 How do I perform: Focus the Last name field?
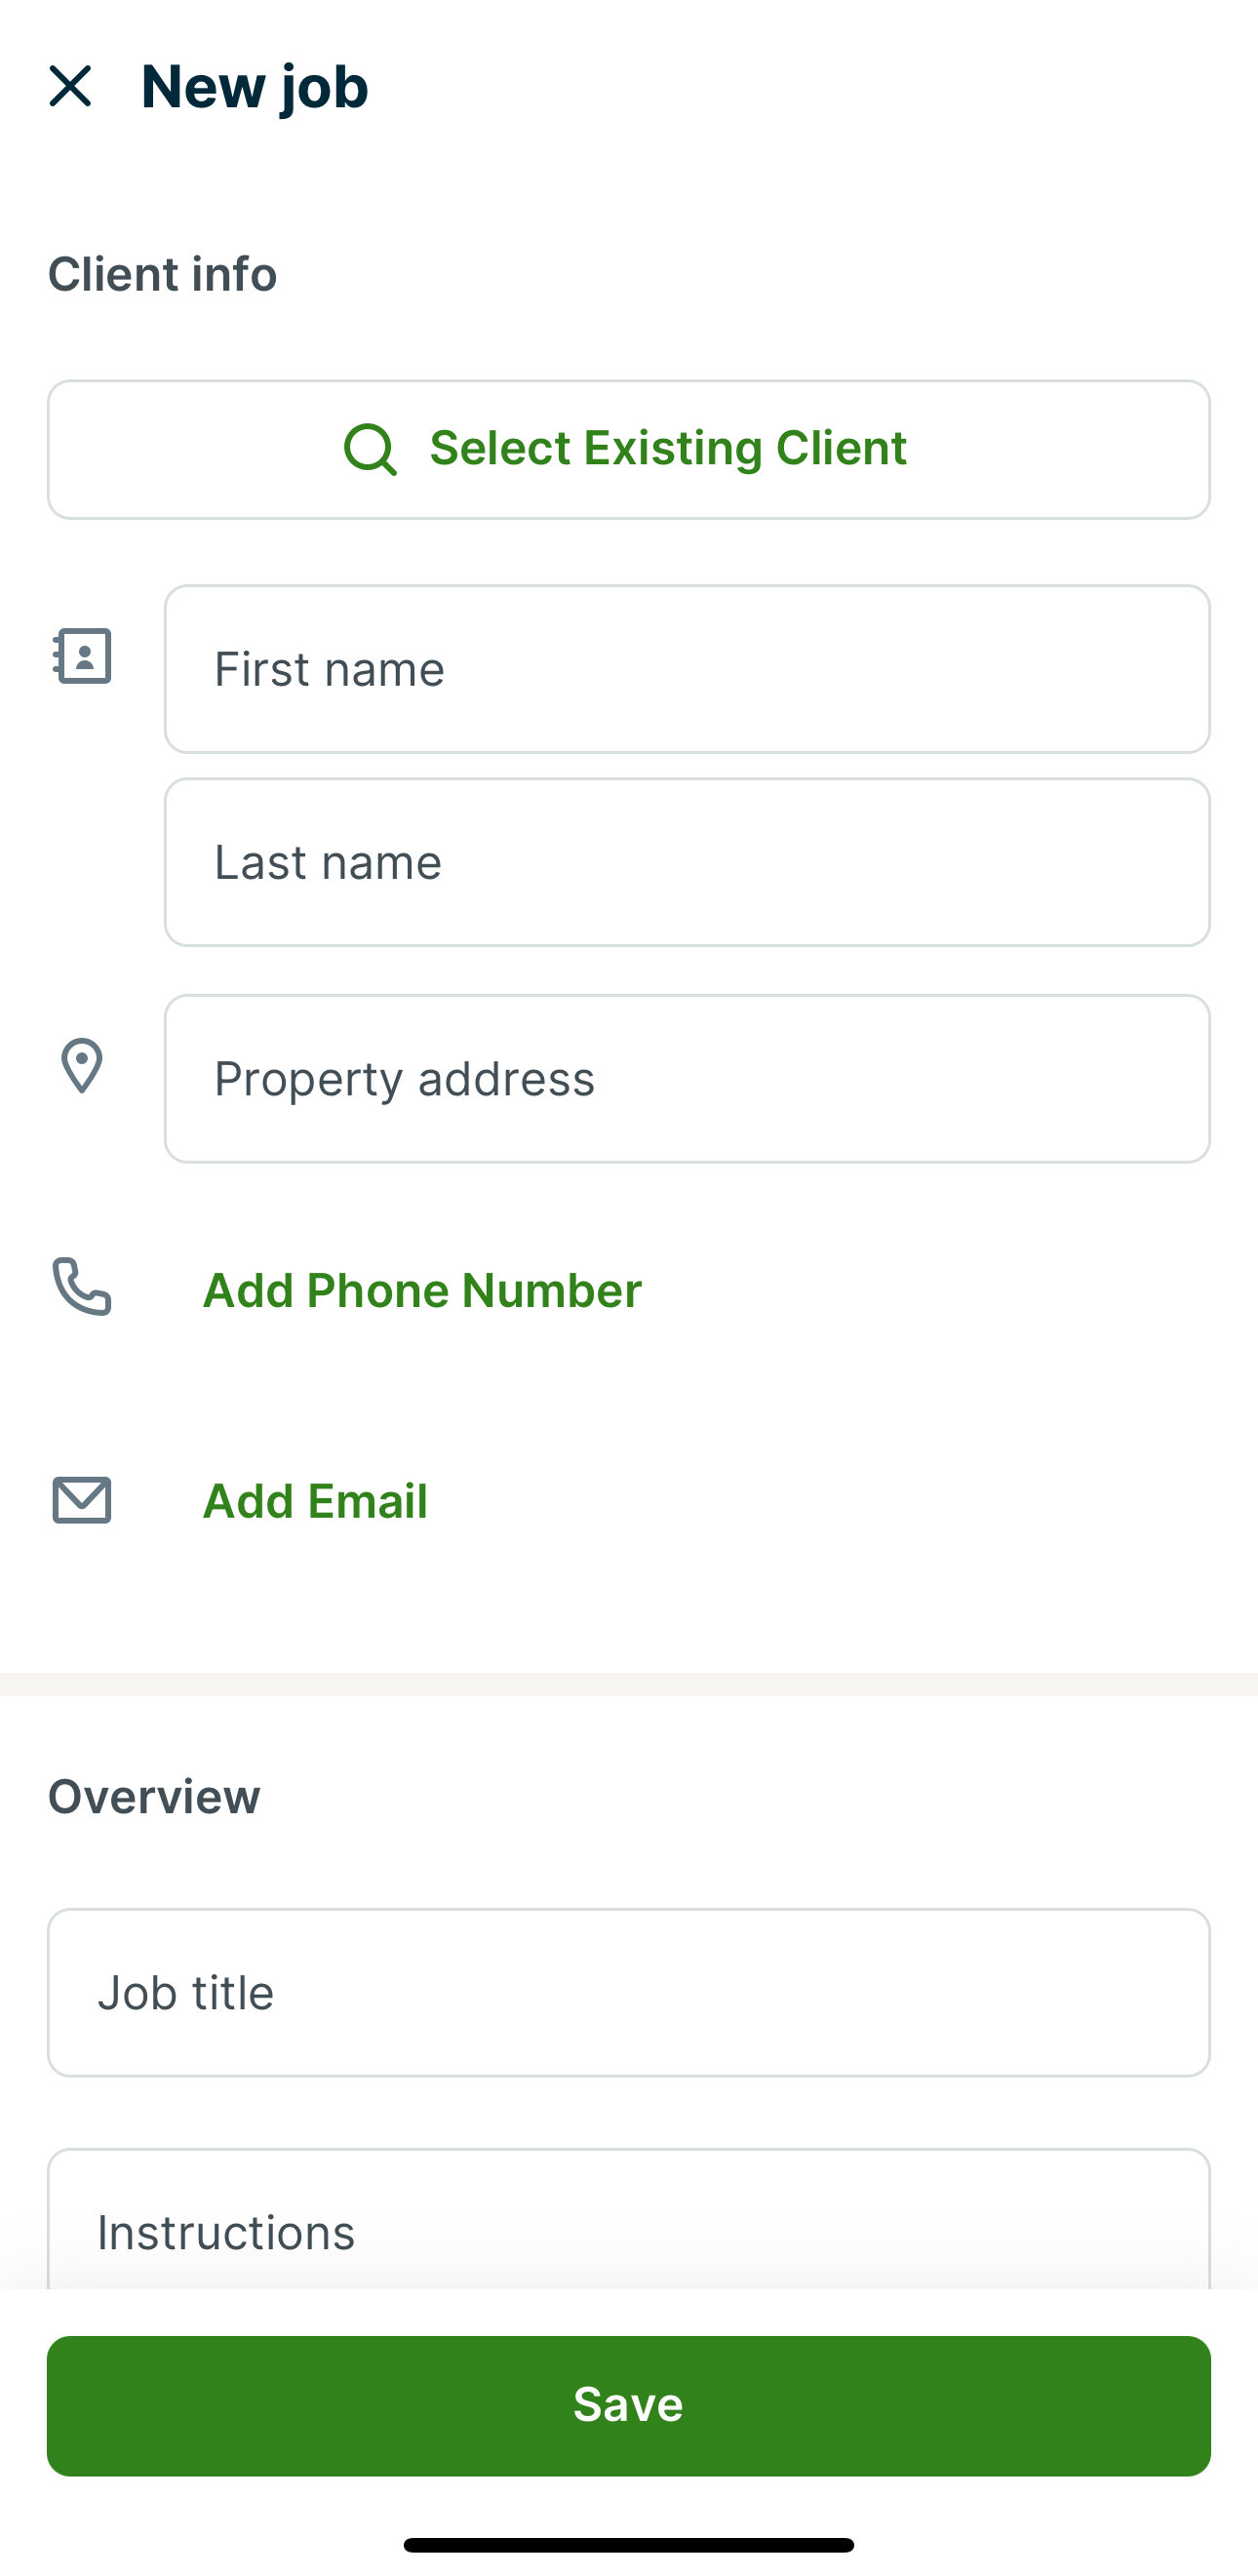point(686,862)
